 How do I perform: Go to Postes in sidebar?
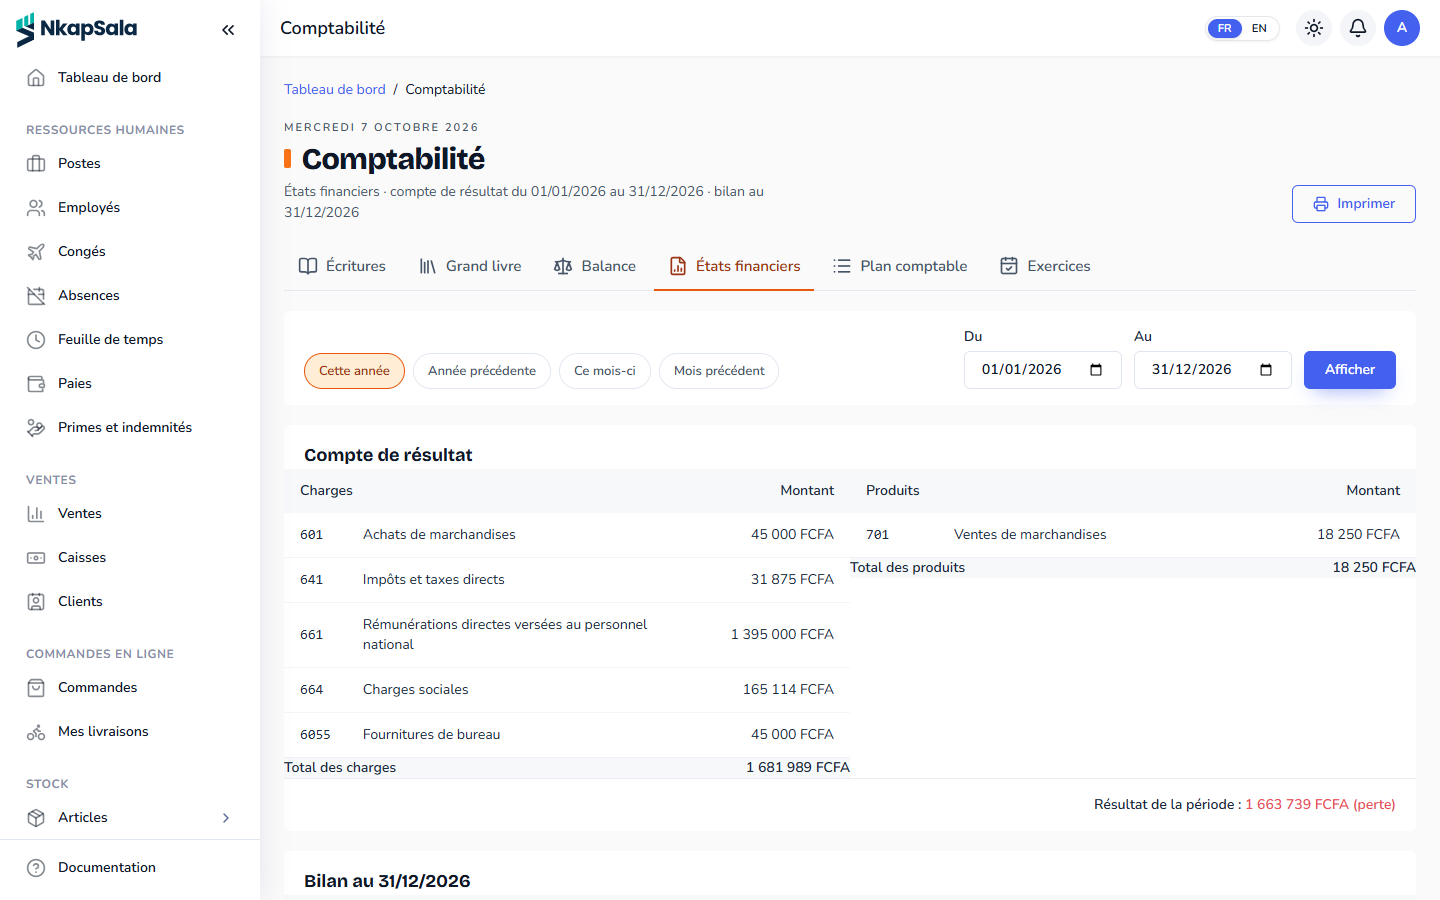pyautogui.click(x=130, y=163)
